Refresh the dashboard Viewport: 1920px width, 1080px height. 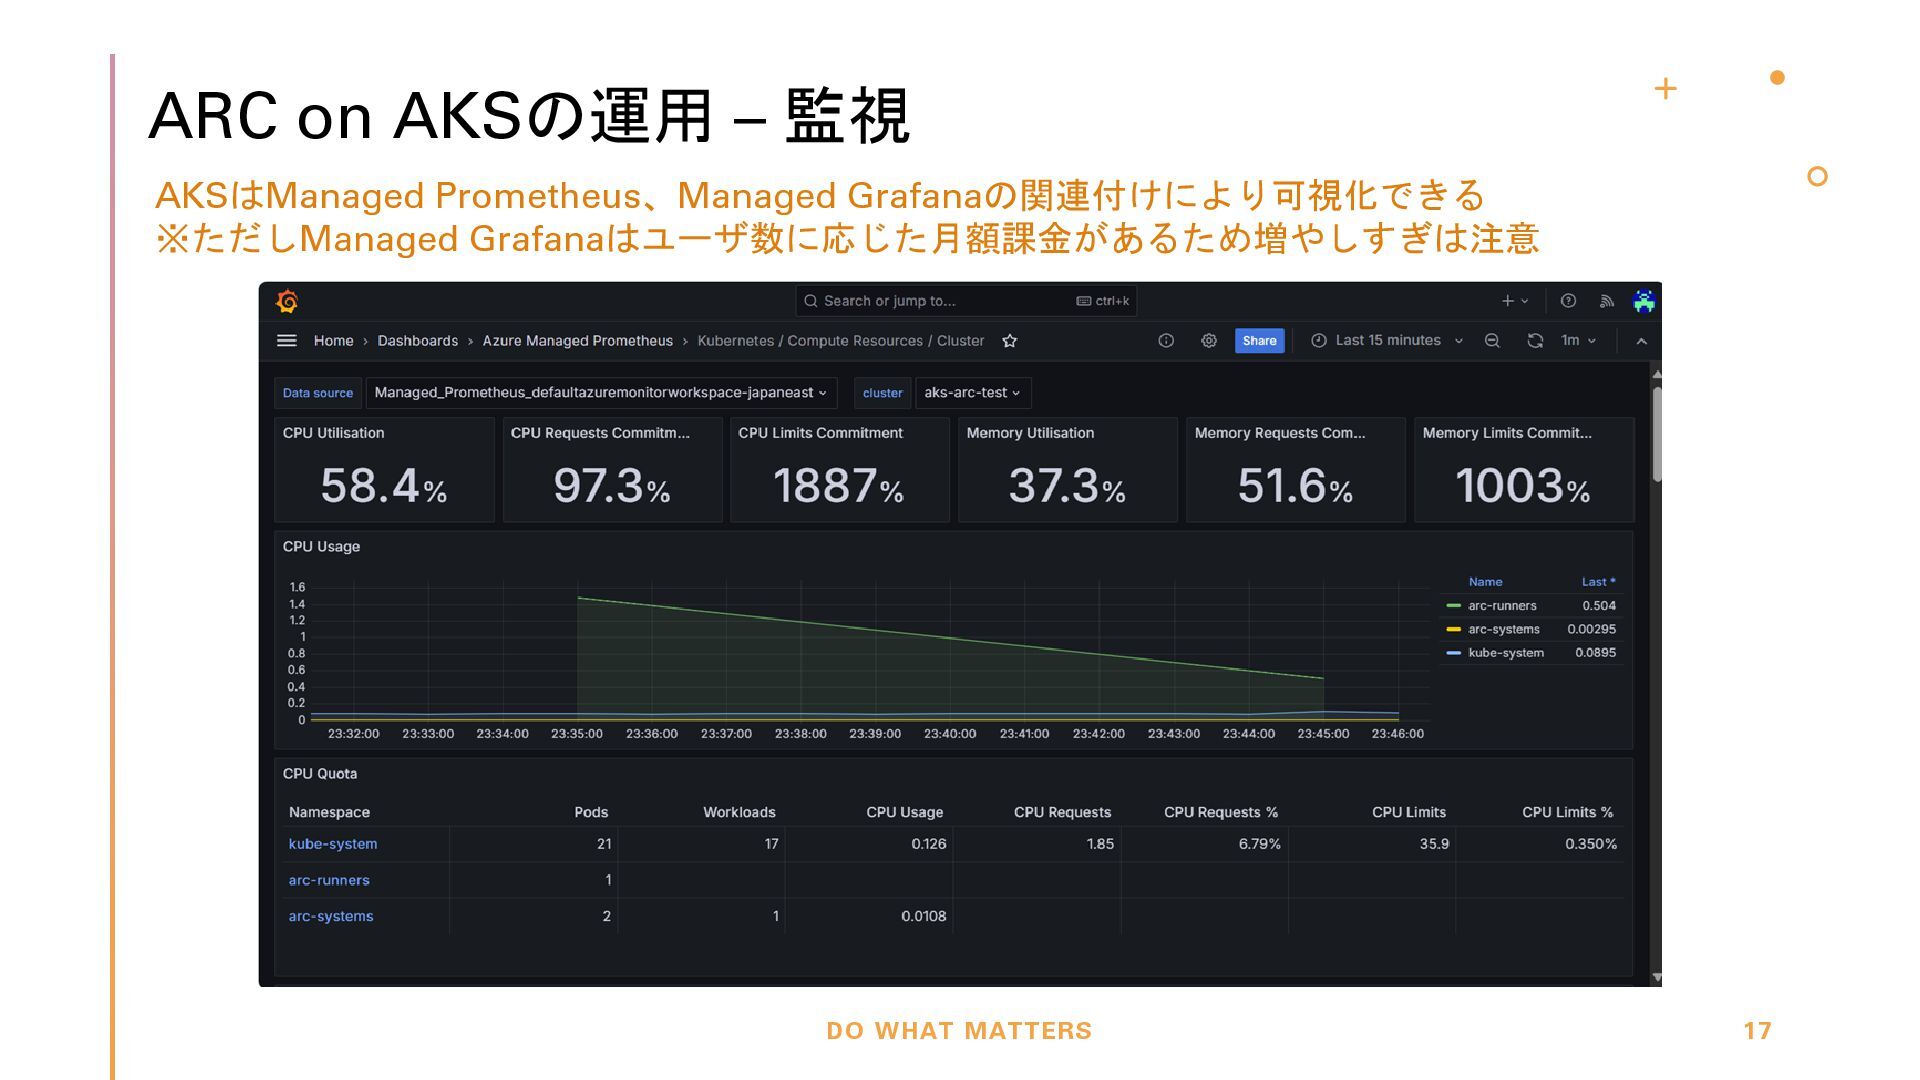tap(1535, 341)
